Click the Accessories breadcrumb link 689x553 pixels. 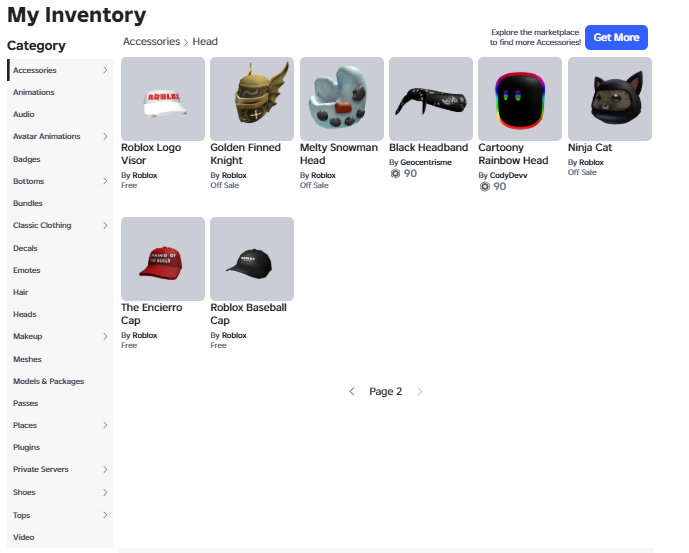152,41
